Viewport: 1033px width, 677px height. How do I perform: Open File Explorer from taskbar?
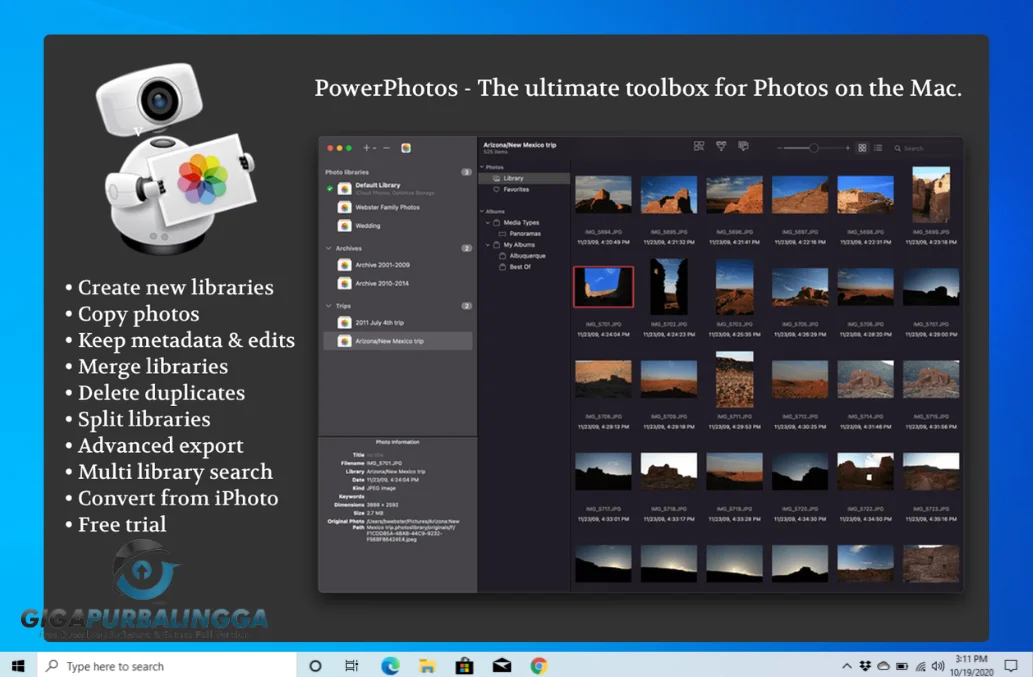point(427,666)
